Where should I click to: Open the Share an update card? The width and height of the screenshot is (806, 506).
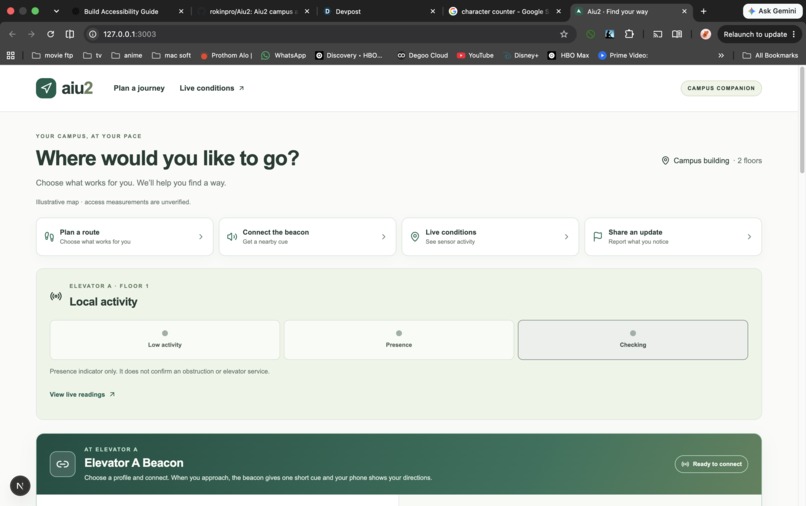pyautogui.click(x=673, y=237)
